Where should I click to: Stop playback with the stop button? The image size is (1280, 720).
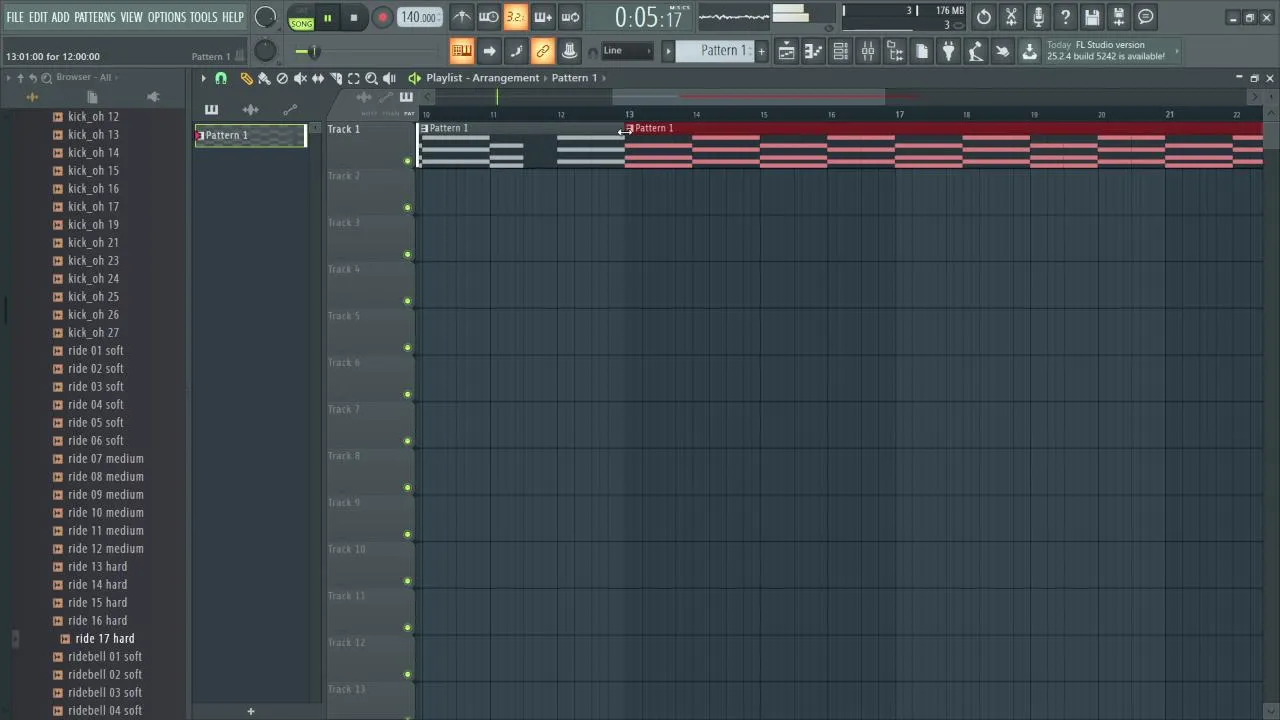pos(354,17)
